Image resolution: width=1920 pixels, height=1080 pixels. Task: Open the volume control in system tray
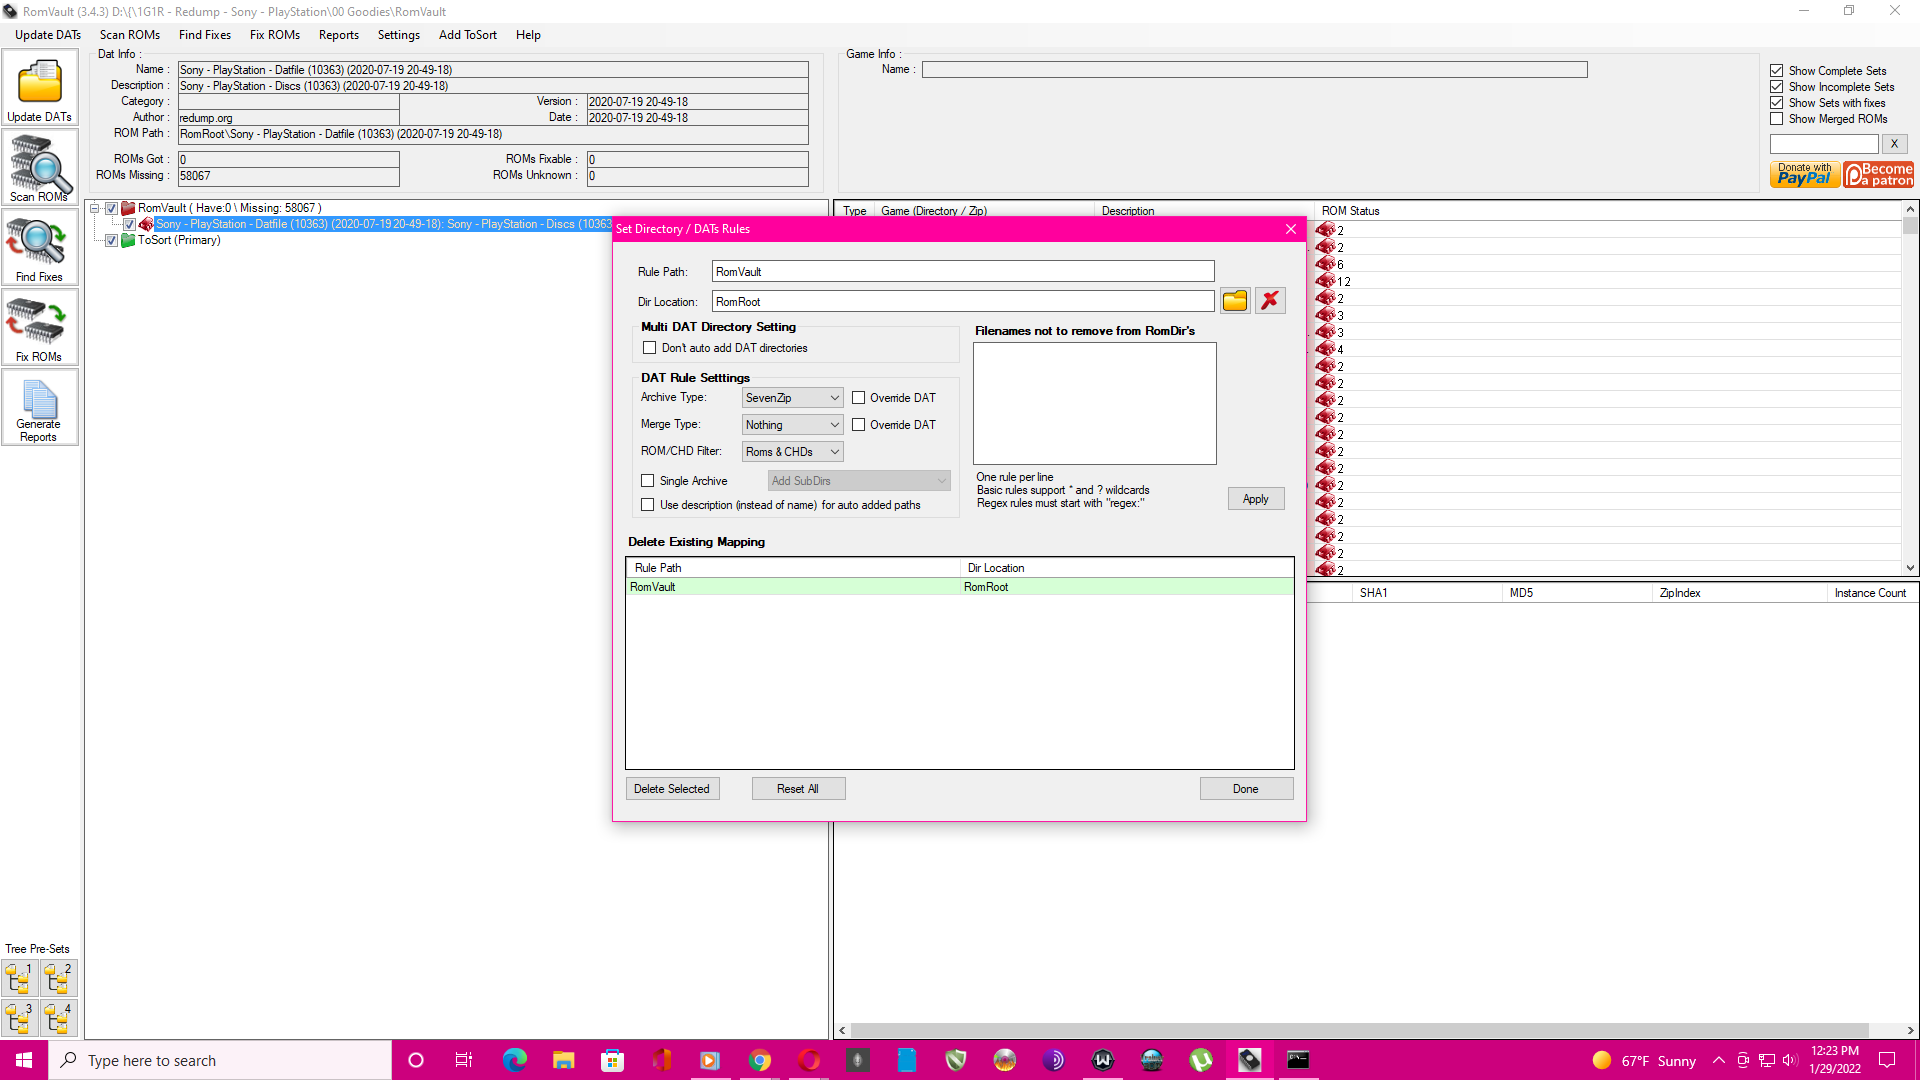tap(1790, 1060)
